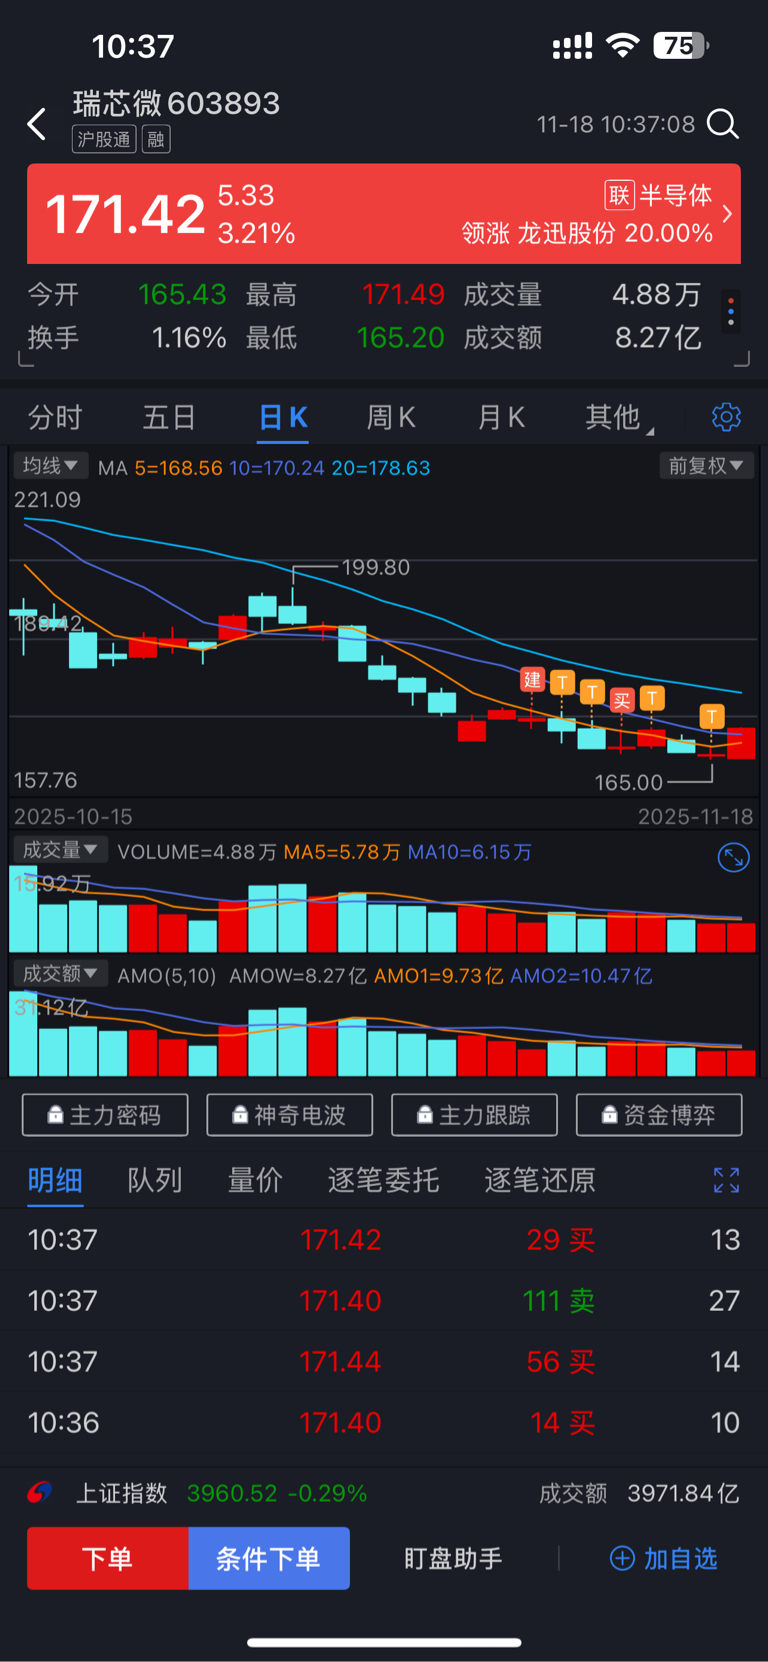
Task: Open the 神奇电波 locked feature
Action: pyautogui.click(x=290, y=1115)
